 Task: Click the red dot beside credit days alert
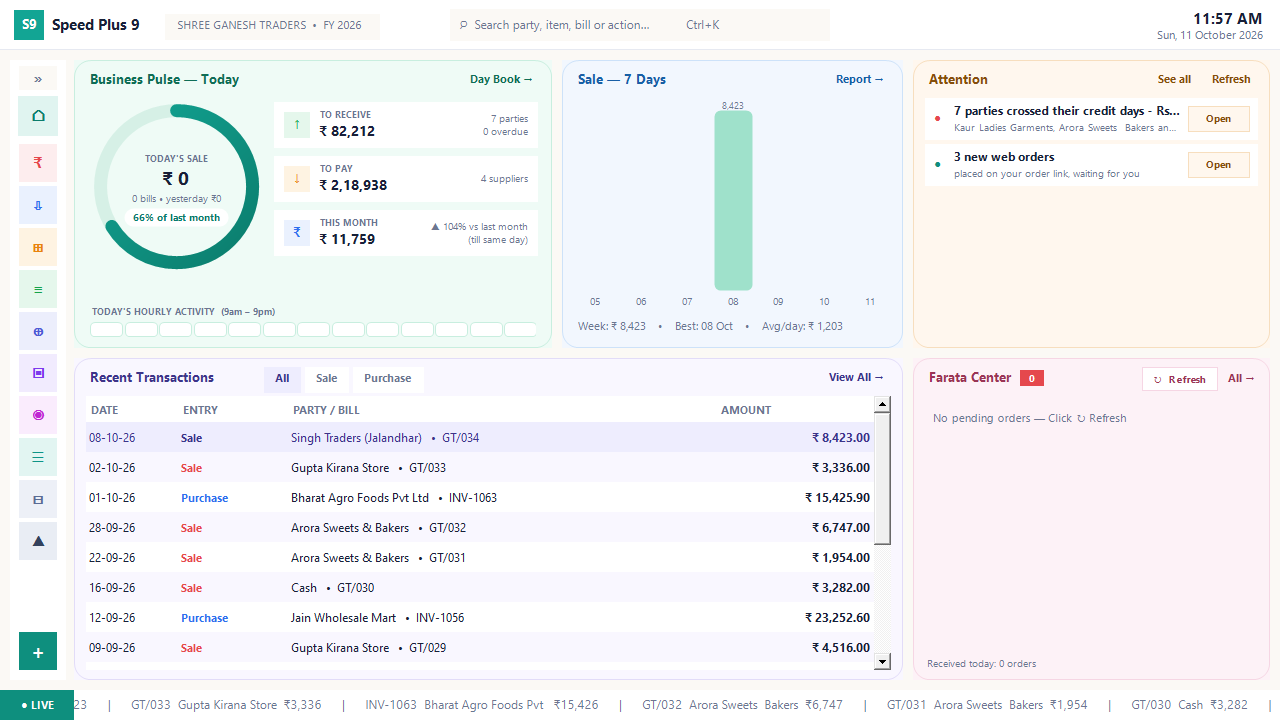click(938, 118)
